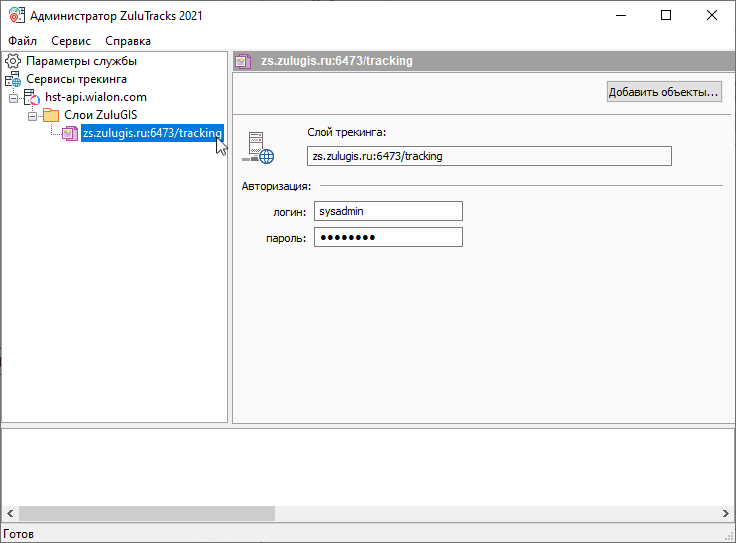The width and height of the screenshot is (736, 543).
Task: Click the gear icon beside Параметры службы
Action: [x=13, y=61]
